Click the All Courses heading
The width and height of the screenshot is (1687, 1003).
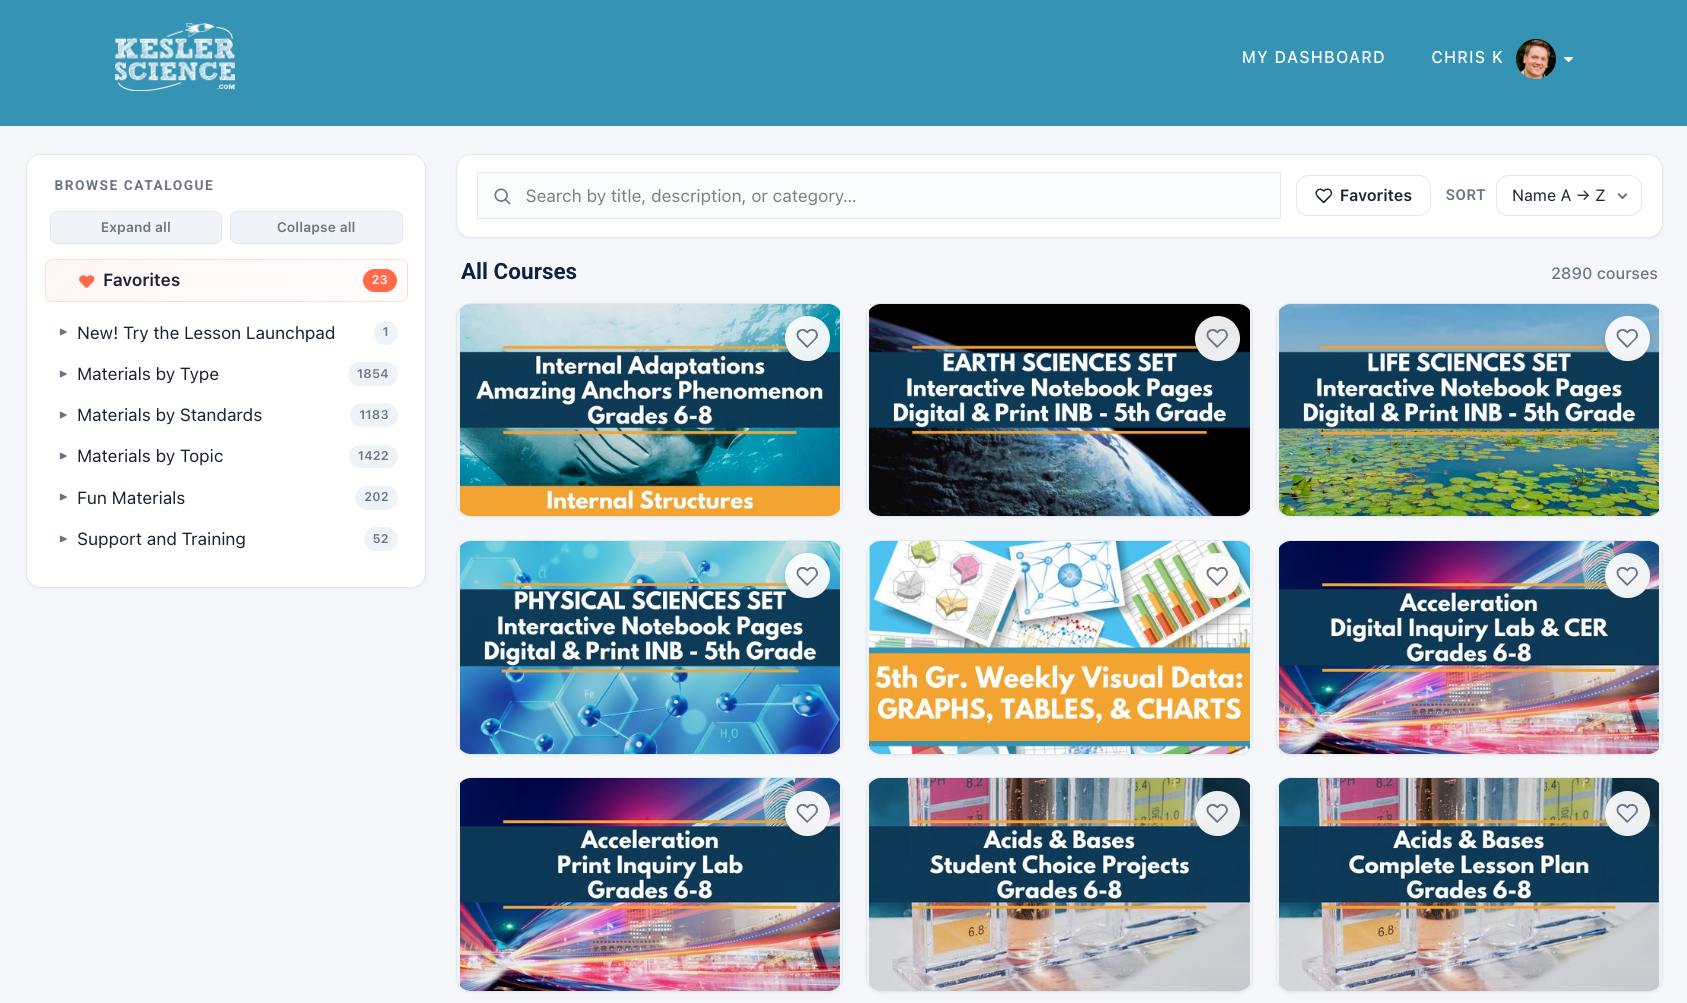[519, 272]
